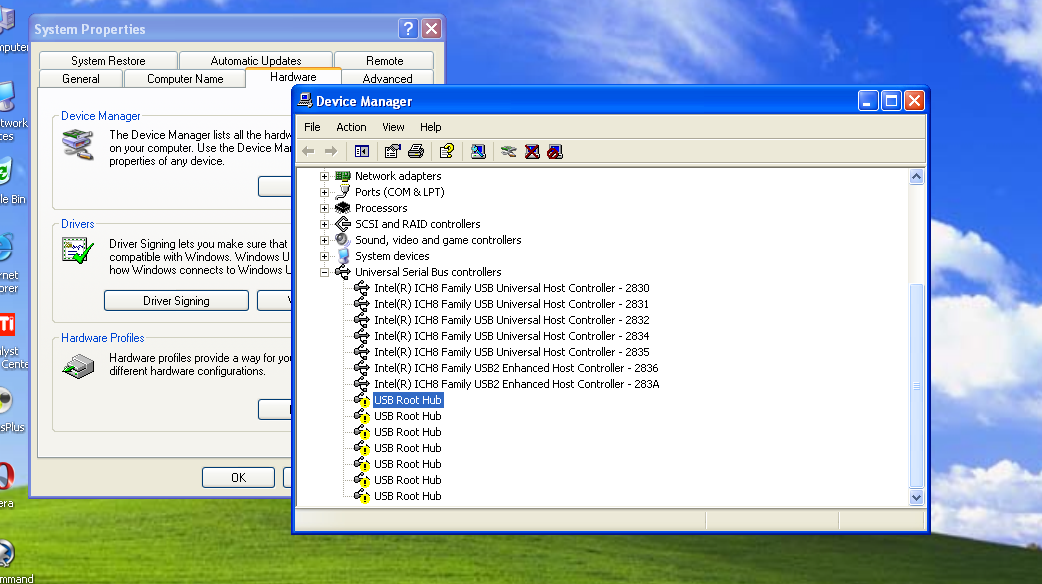This screenshot has width=1042, height=584.
Task: Toggle the console tree show/hide icon
Action: [x=362, y=151]
